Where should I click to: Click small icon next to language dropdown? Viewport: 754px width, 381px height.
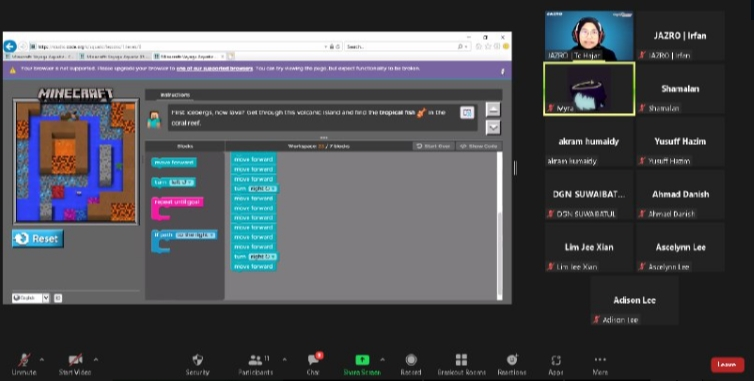(58, 298)
